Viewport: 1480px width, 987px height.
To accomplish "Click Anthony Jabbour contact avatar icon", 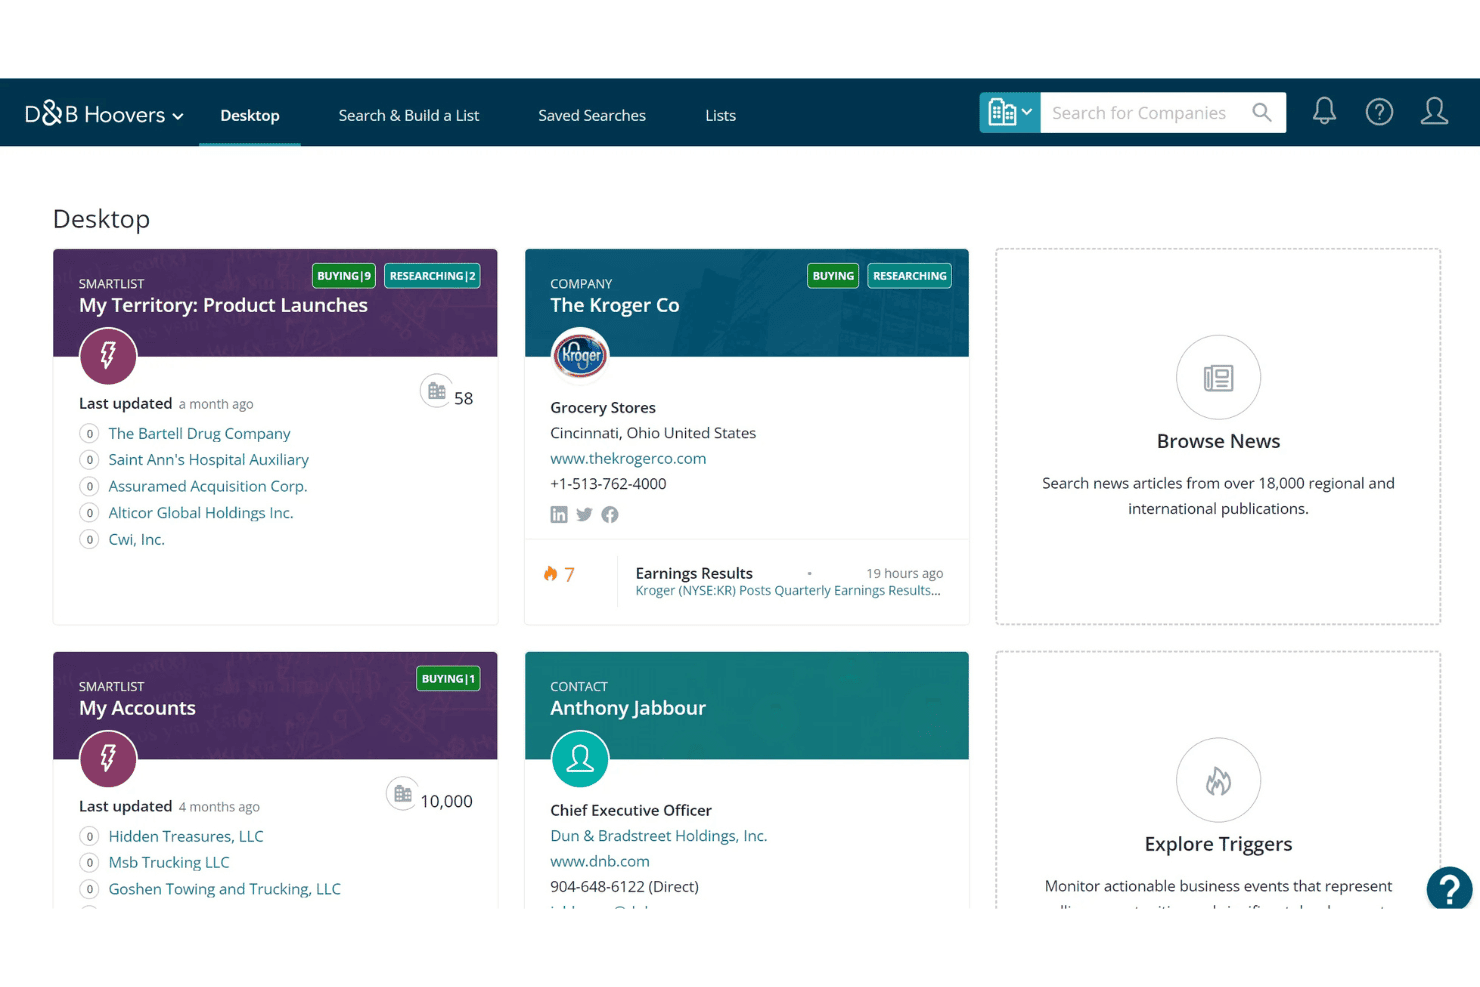I will point(580,758).
